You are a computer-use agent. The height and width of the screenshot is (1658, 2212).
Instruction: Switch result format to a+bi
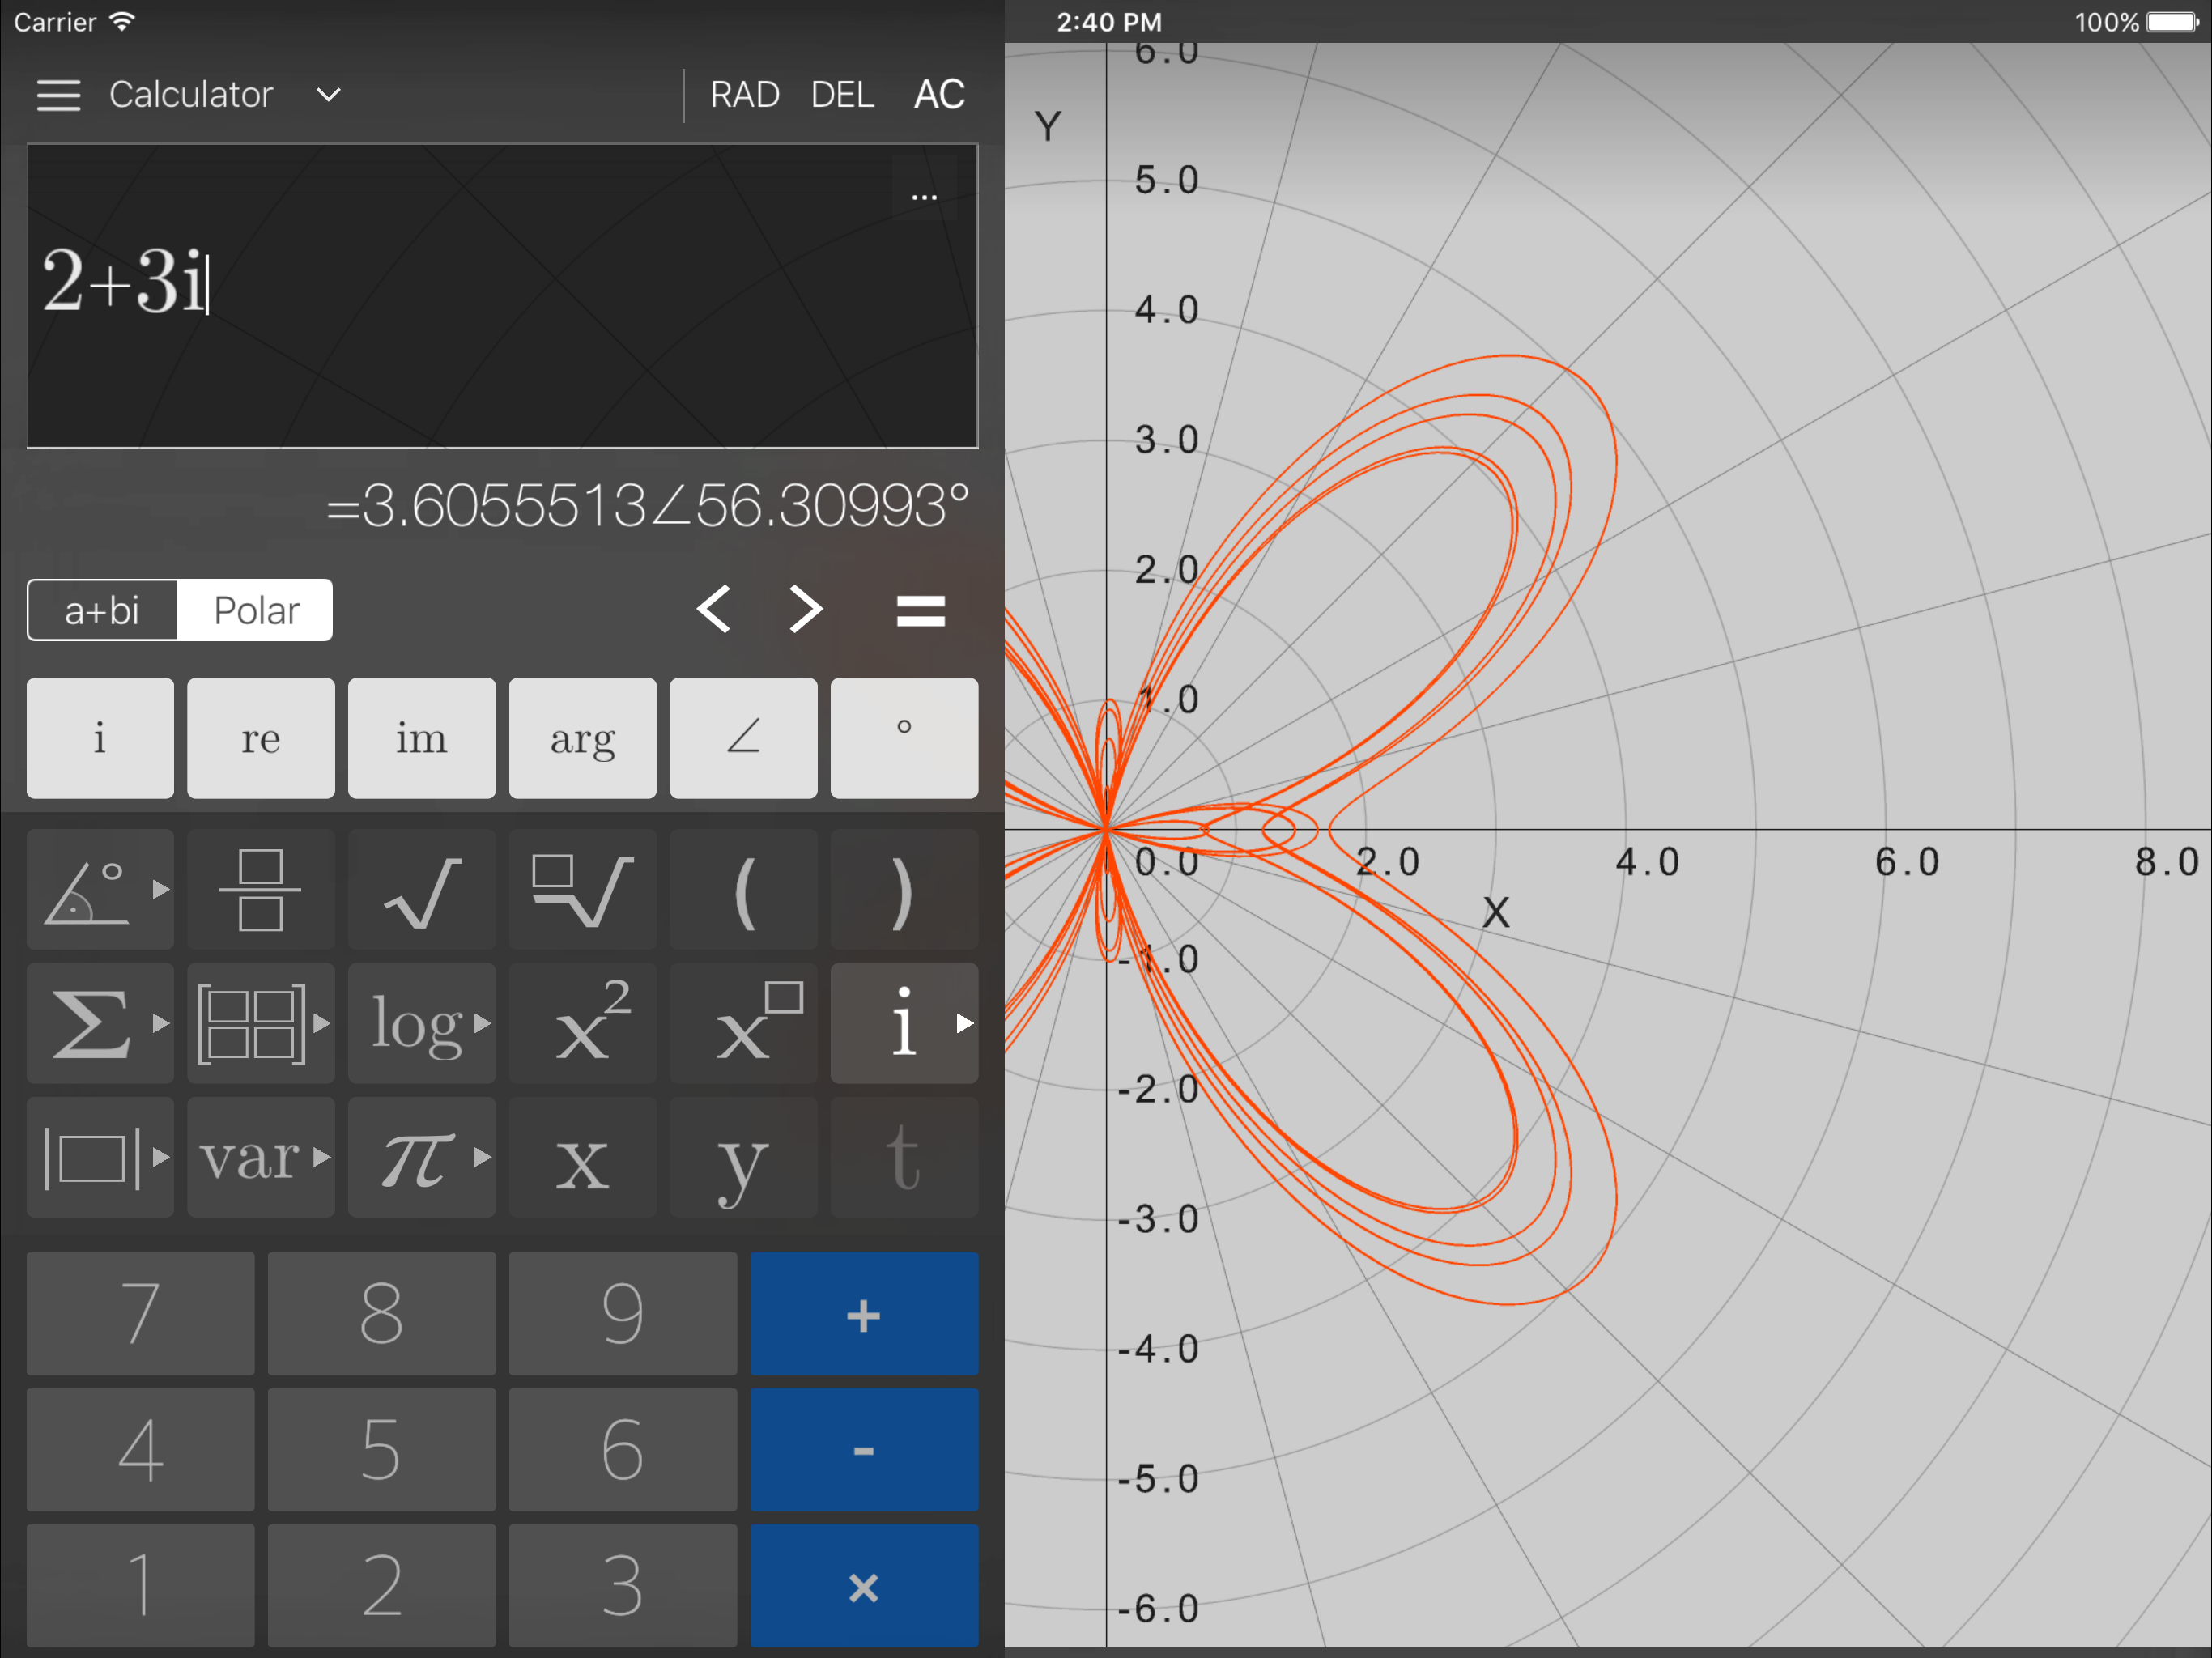click(x=102, y=610)
